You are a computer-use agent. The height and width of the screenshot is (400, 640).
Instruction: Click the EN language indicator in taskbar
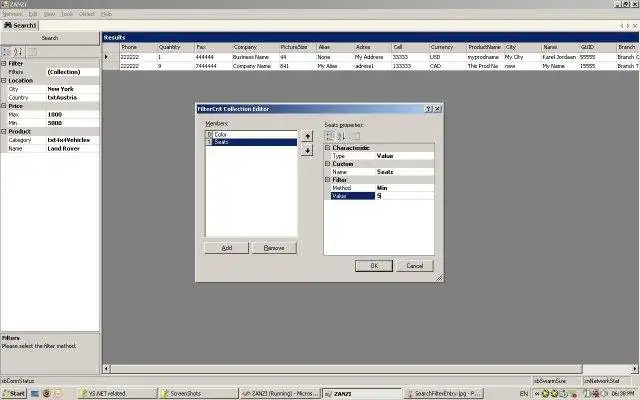point(524,393)
